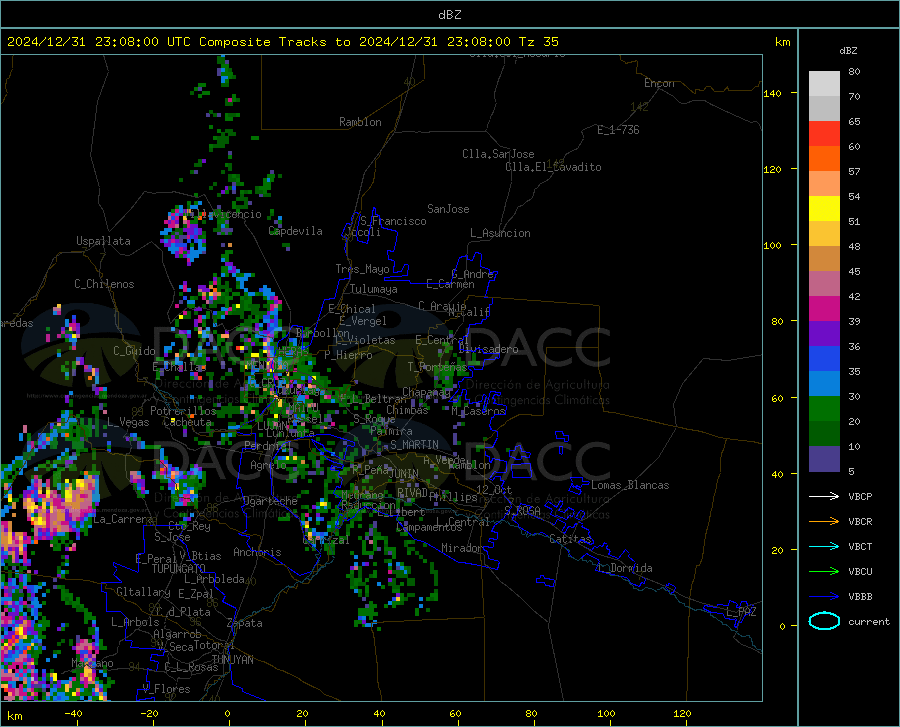Click the L_Dormida map label

tap(624, 568)
